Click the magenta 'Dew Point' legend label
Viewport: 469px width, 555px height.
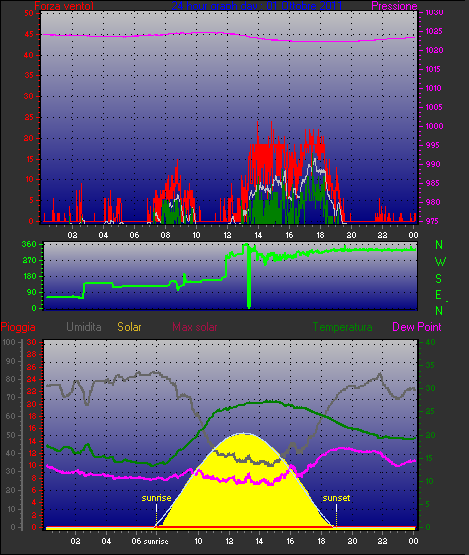click(417, 327)
